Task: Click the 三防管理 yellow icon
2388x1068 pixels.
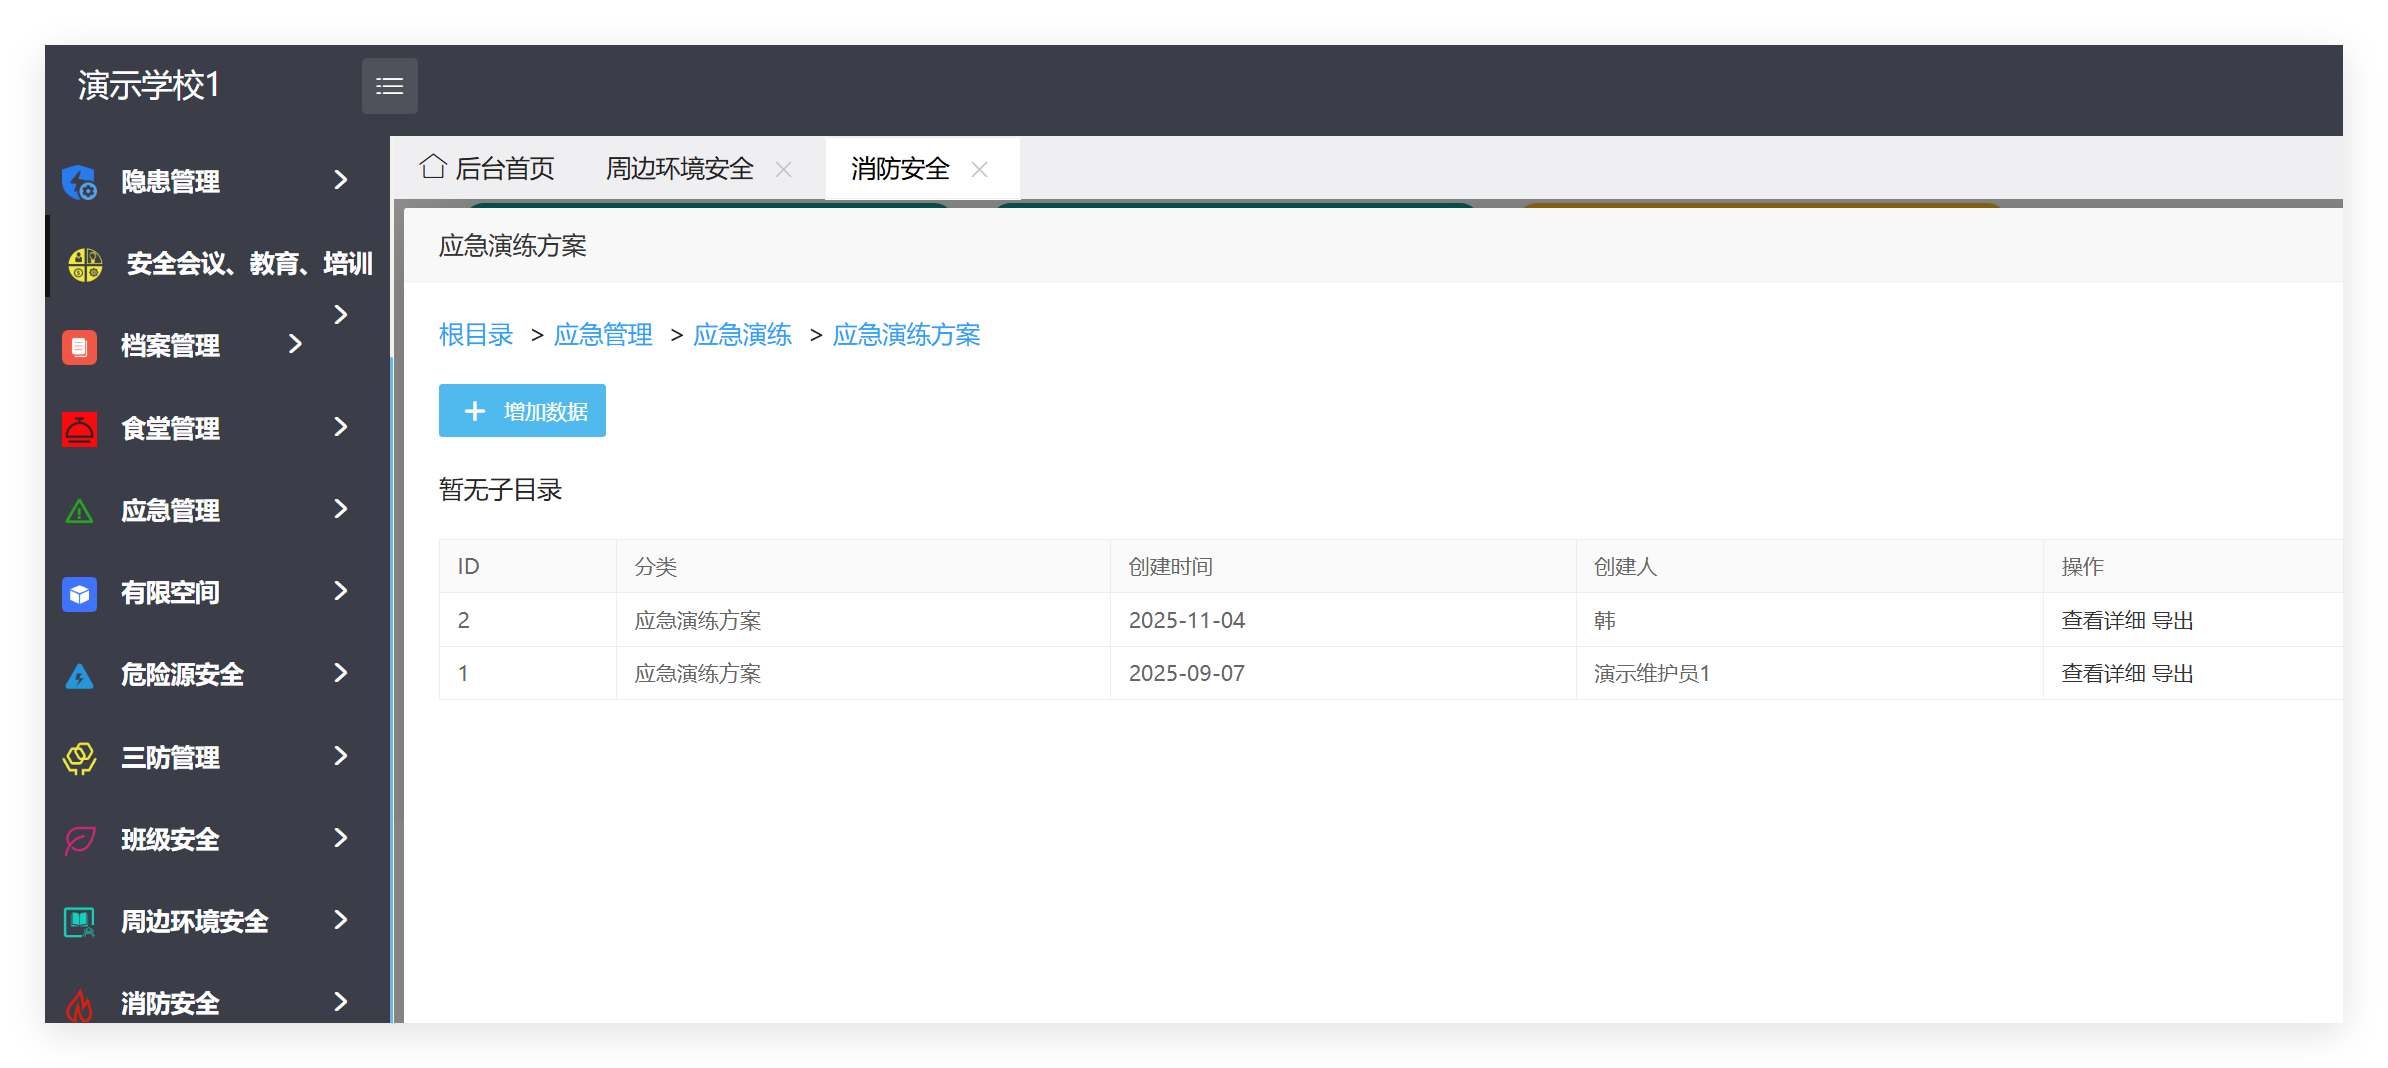Action: click(x=79, y=757)
